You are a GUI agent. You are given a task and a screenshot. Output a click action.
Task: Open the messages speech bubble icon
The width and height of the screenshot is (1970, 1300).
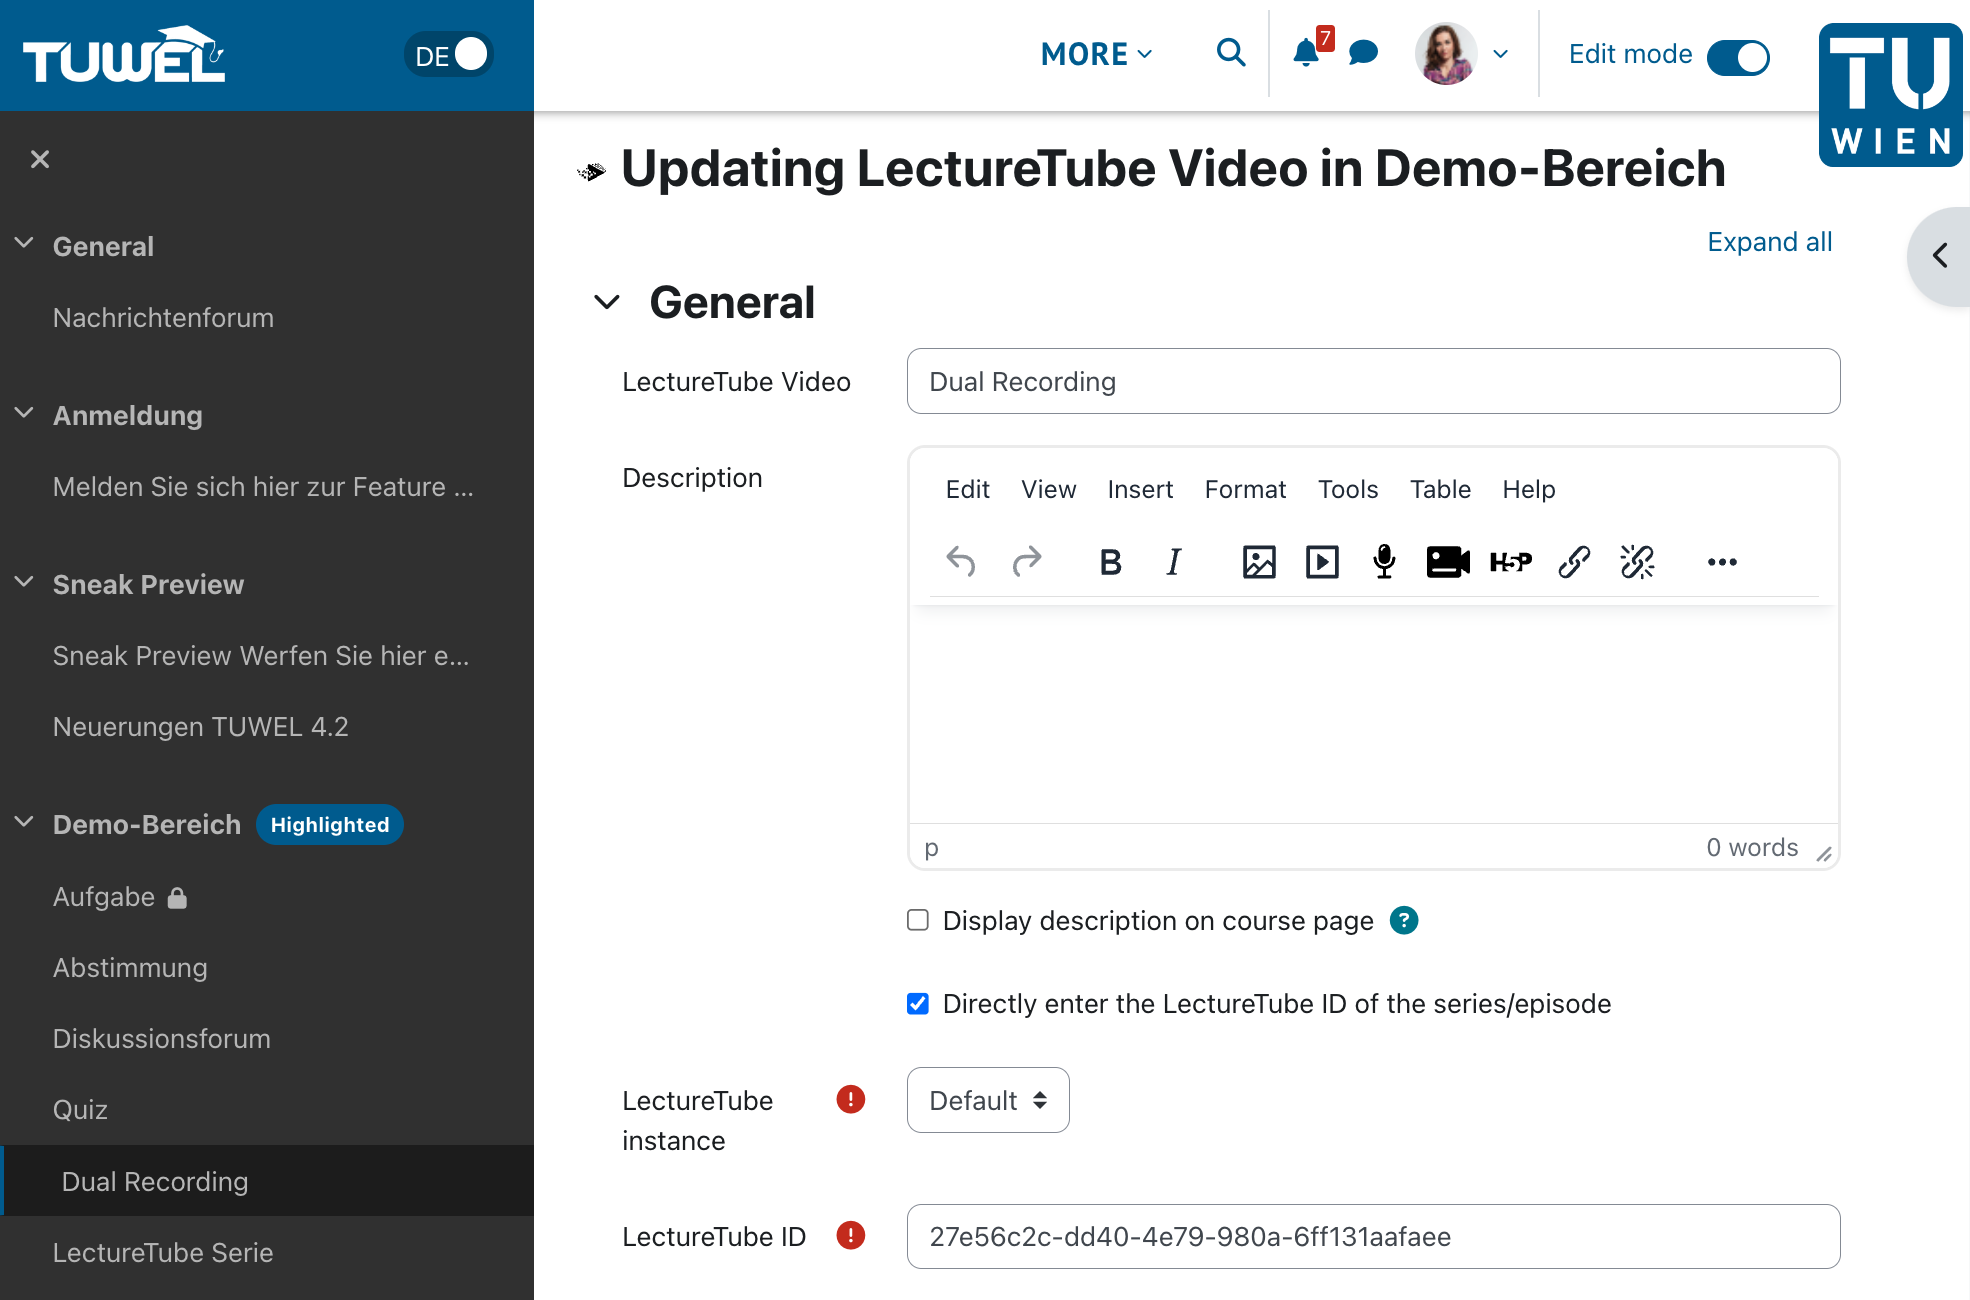pos(1363,53)
